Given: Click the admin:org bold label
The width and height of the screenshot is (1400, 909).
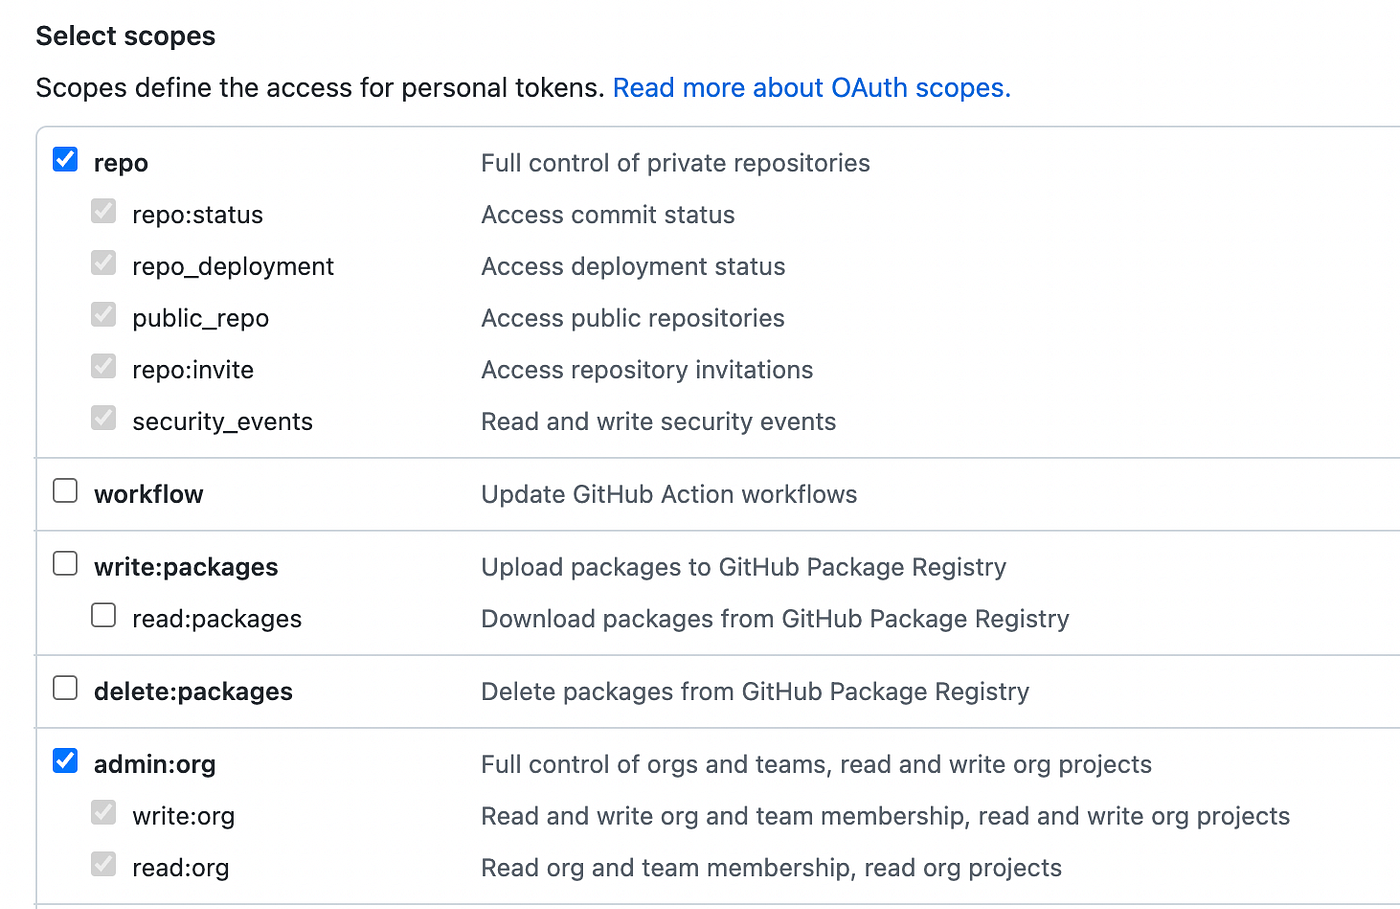Looking at the screenshot, I should pos(154,763).
